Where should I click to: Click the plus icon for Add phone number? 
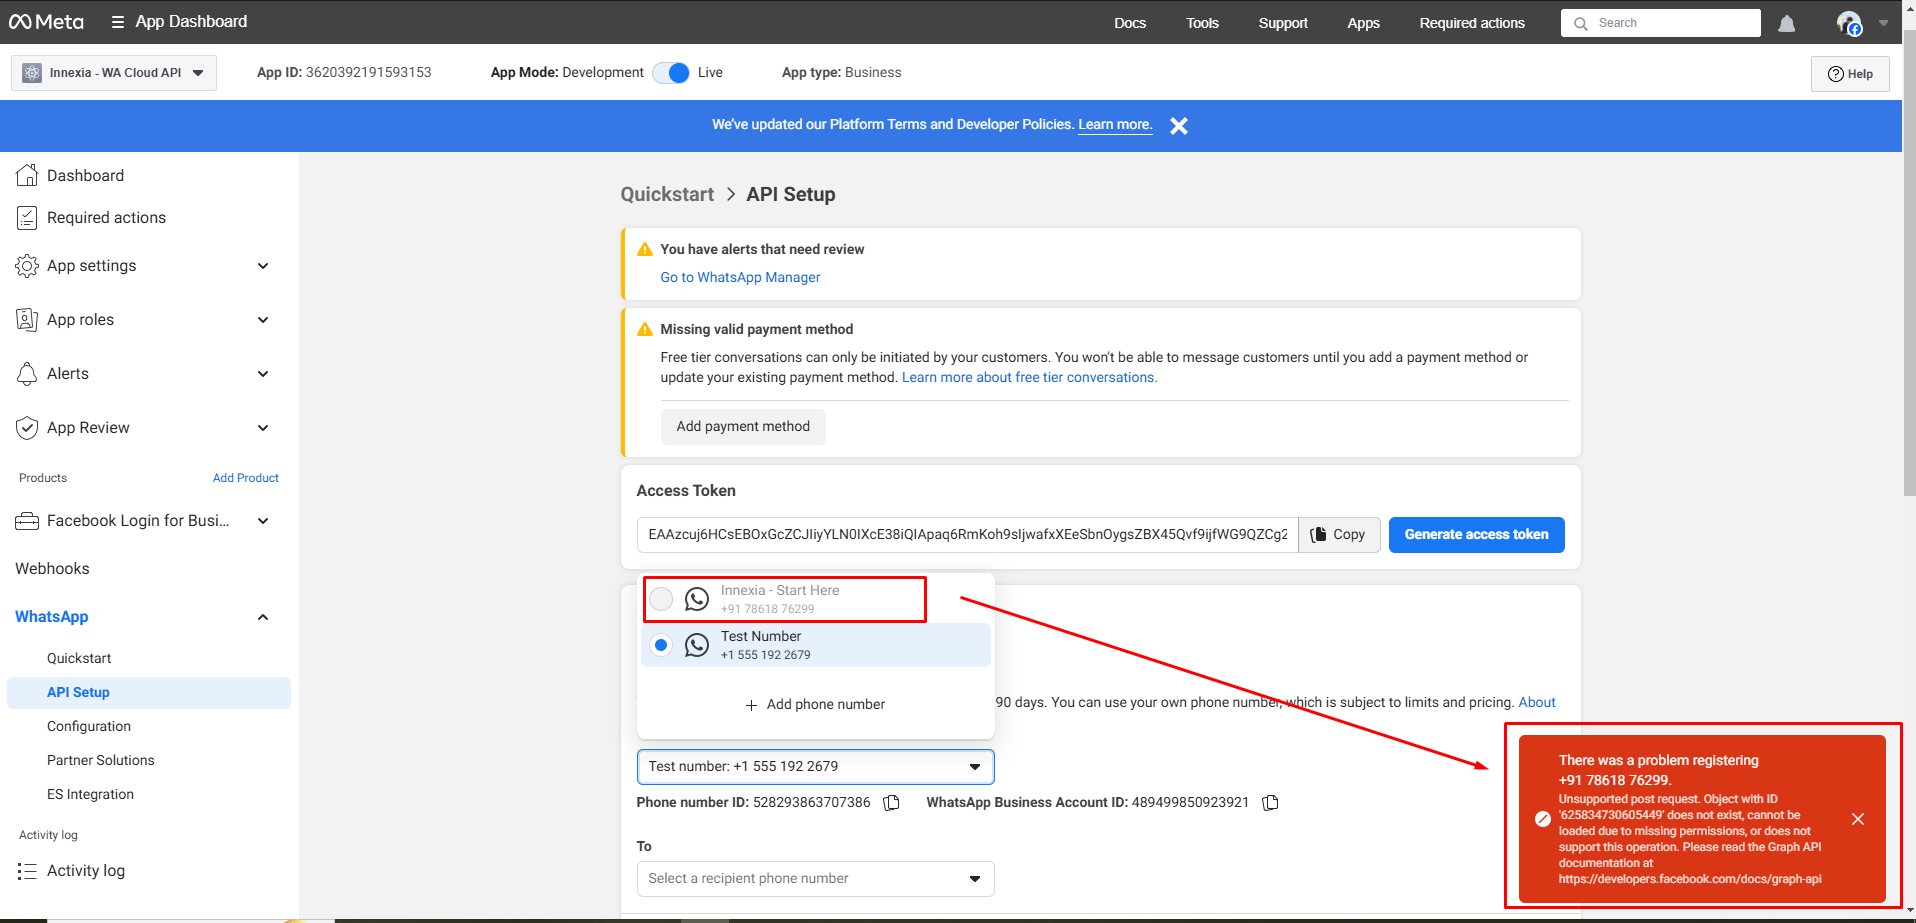pos(751,705)
